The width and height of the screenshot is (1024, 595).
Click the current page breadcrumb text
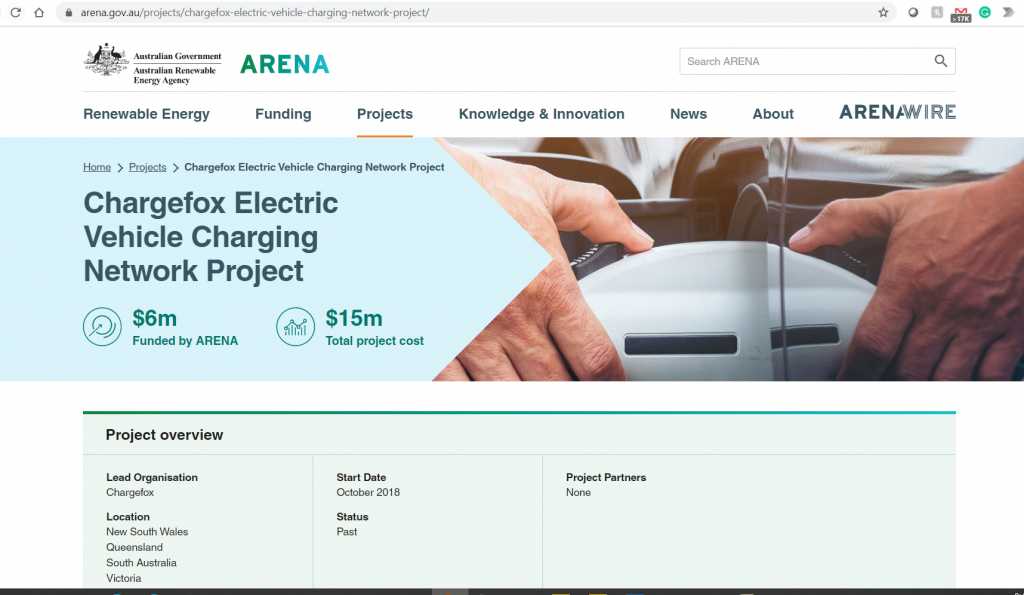click(x=314, y=167)
